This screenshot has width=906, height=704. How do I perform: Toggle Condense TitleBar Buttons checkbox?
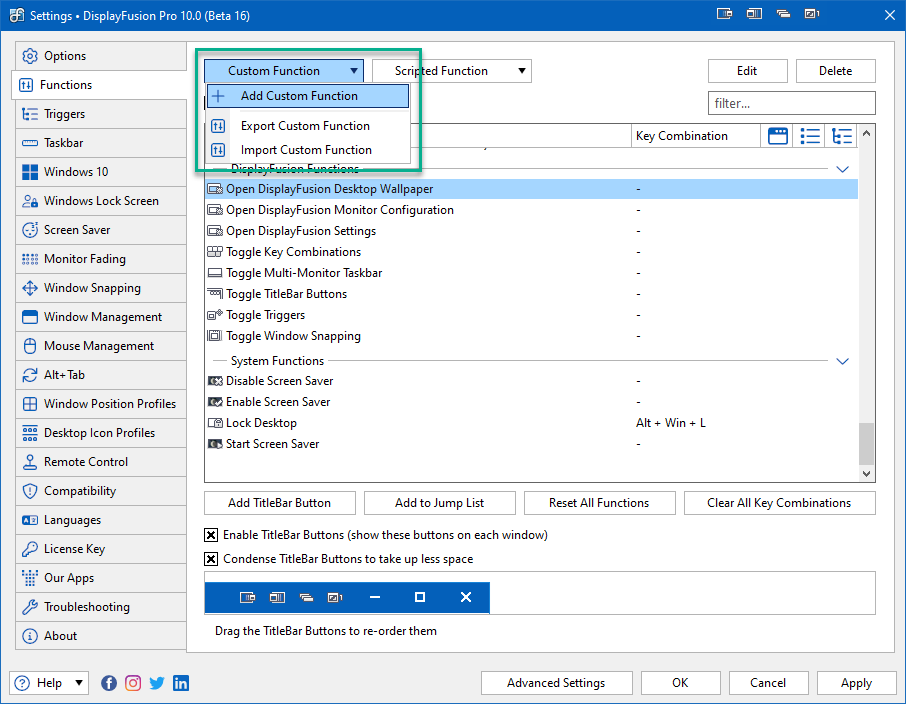(211, 559)
